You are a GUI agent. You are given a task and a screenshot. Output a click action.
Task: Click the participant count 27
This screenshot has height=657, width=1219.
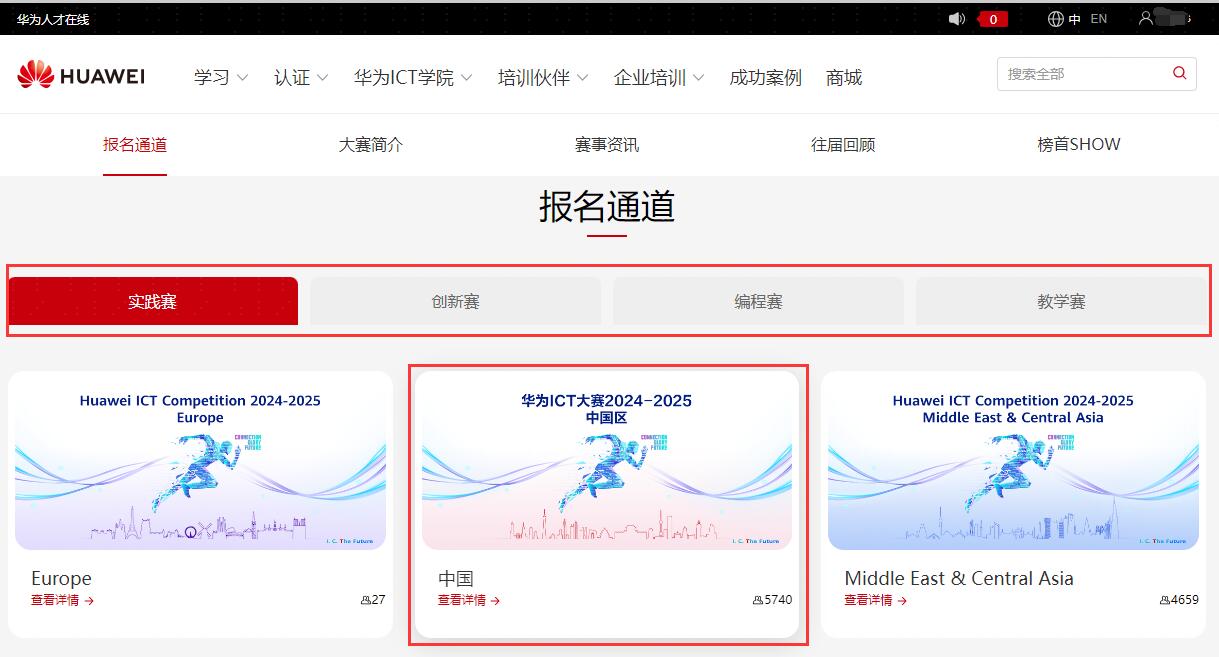point(378,600)
